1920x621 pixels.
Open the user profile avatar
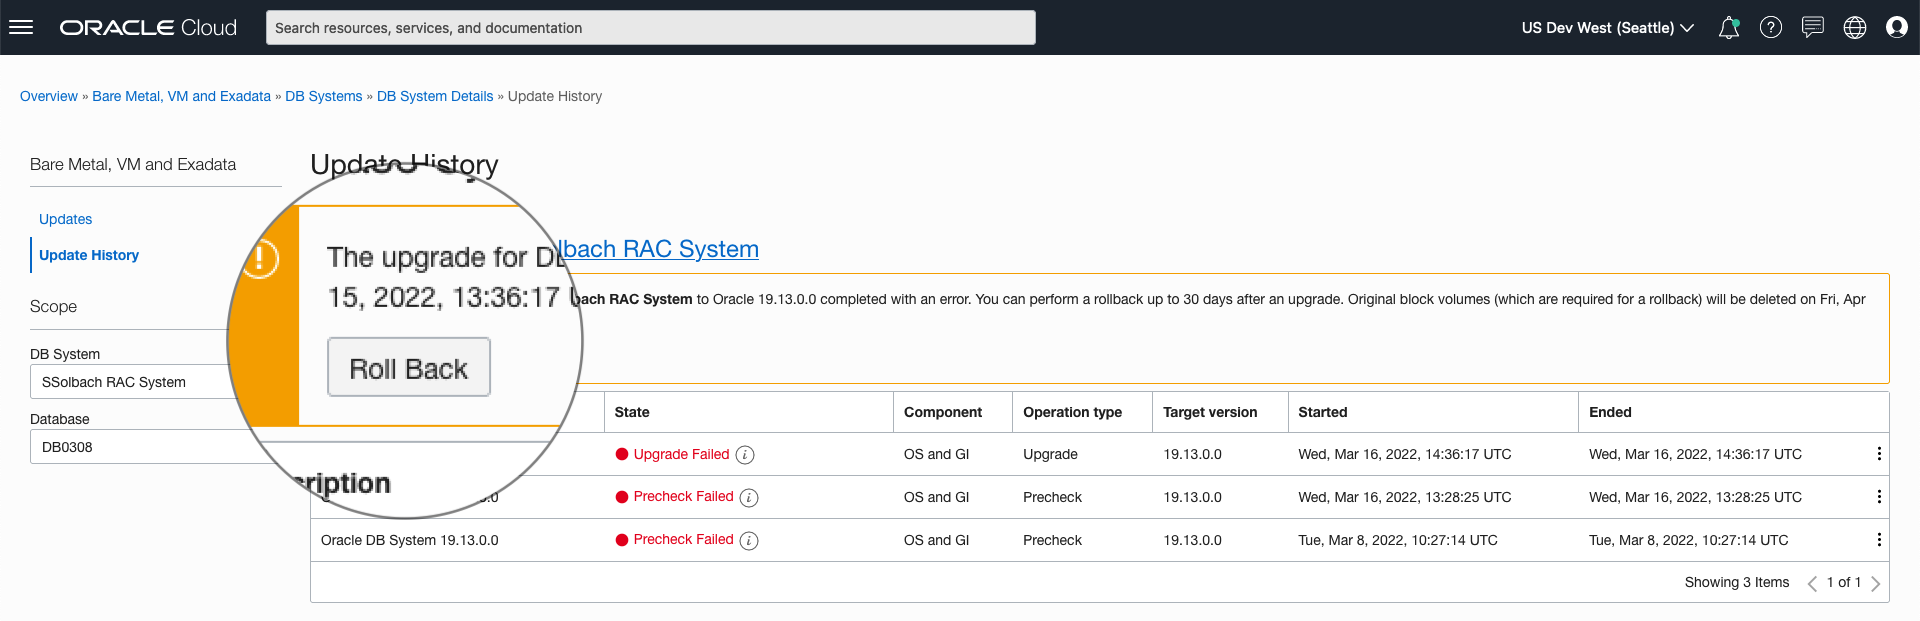(1896, 28)
